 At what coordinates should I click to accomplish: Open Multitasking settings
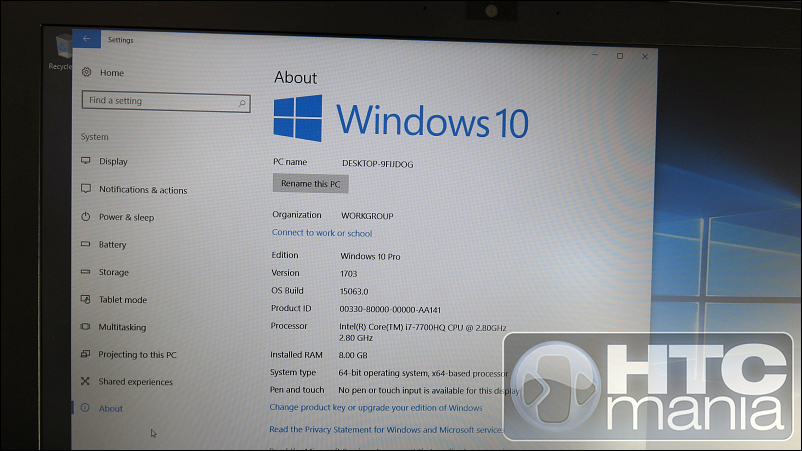tap(122, 327)
